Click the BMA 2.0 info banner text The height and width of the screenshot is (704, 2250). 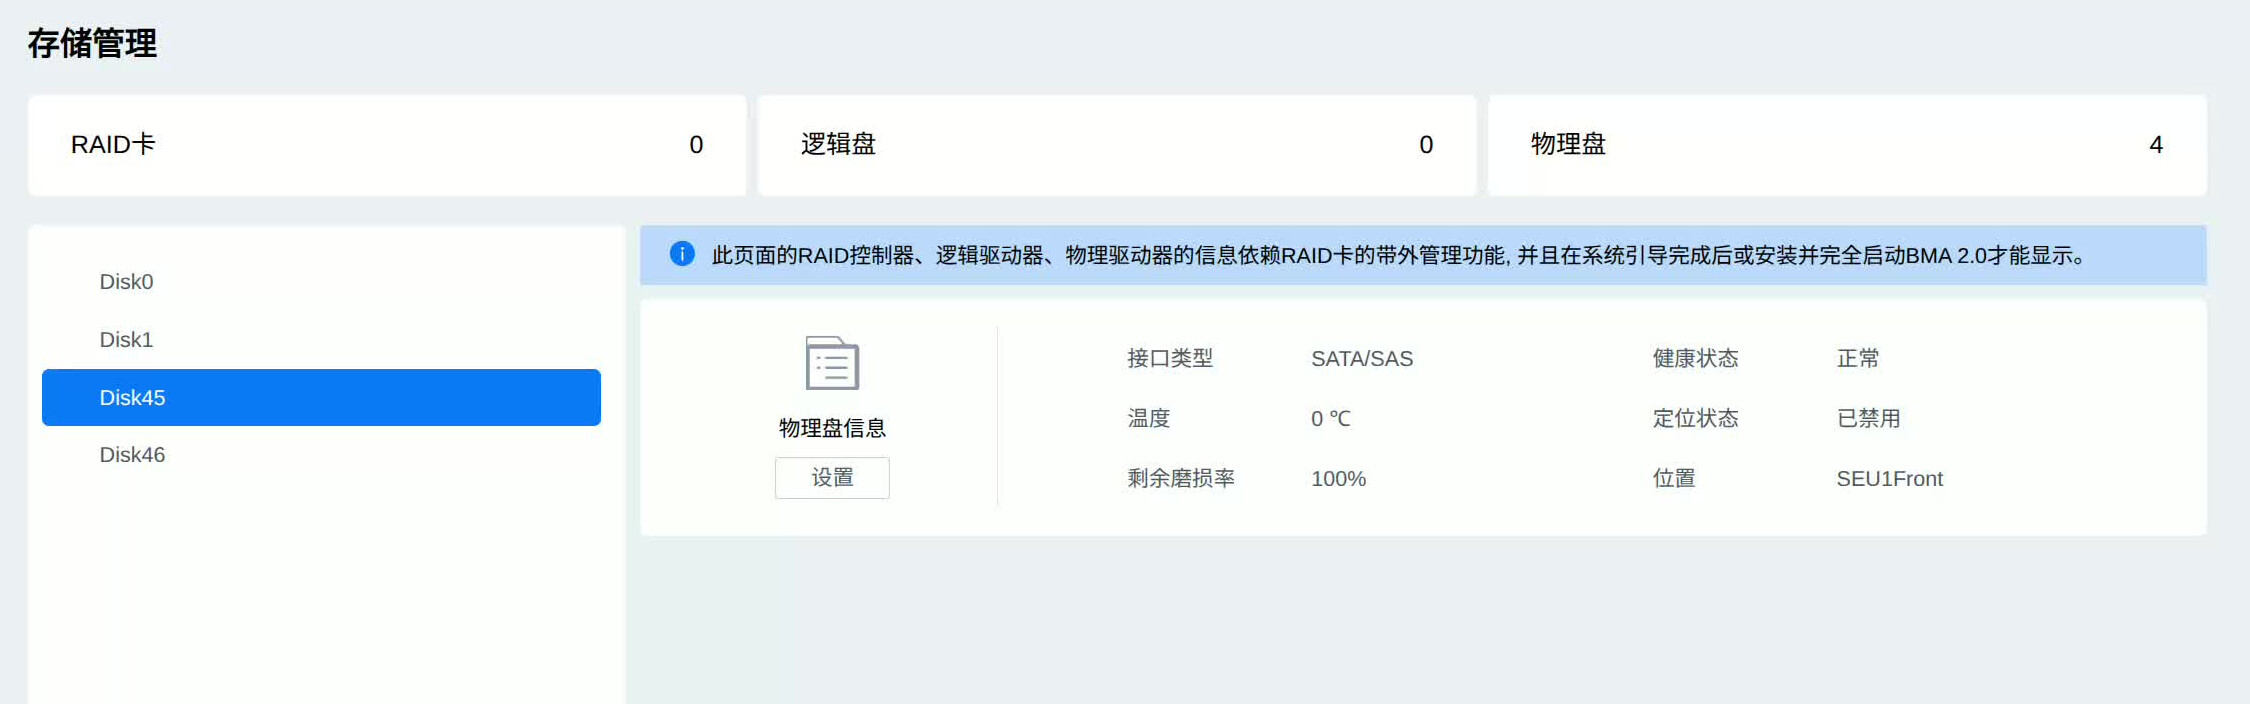click(1400, 256)
